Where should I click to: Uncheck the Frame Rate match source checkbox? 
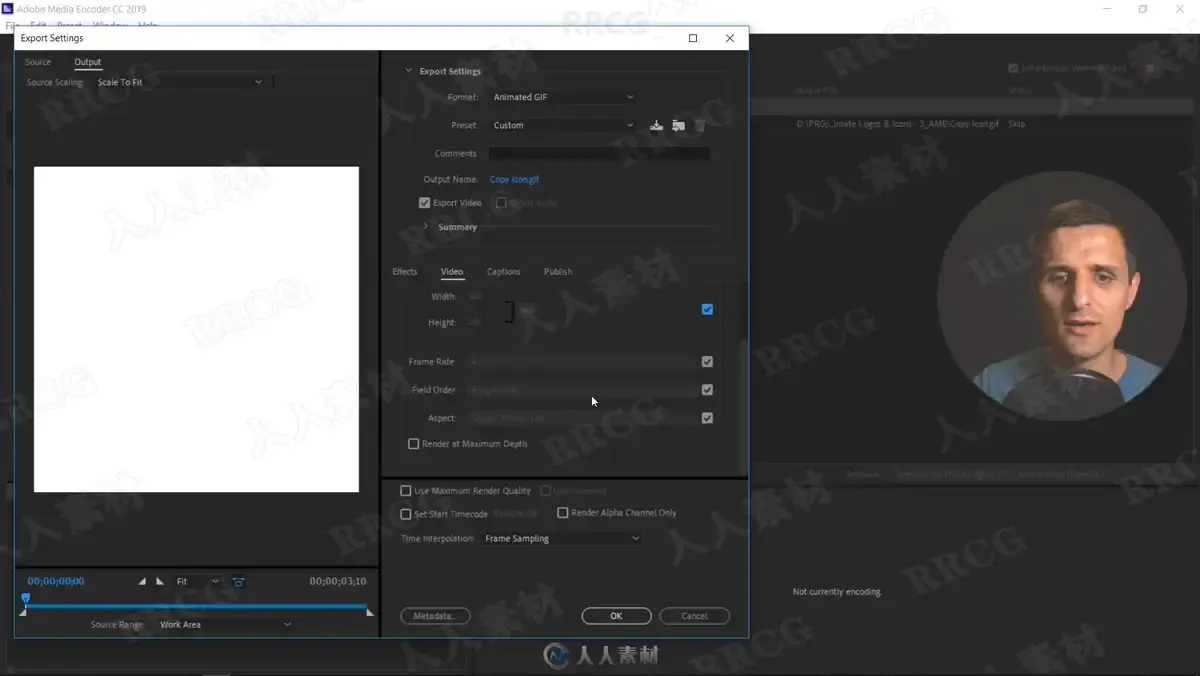click(707, 362)
